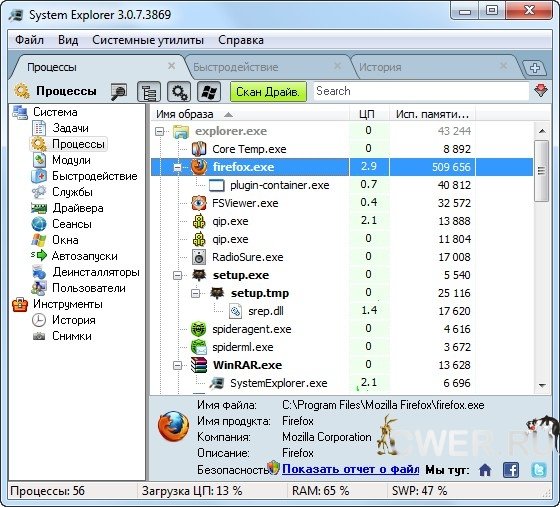This screenshot has width=560, height=507.
Task: Click the blue home icon
Action: (x=485, y=470)
